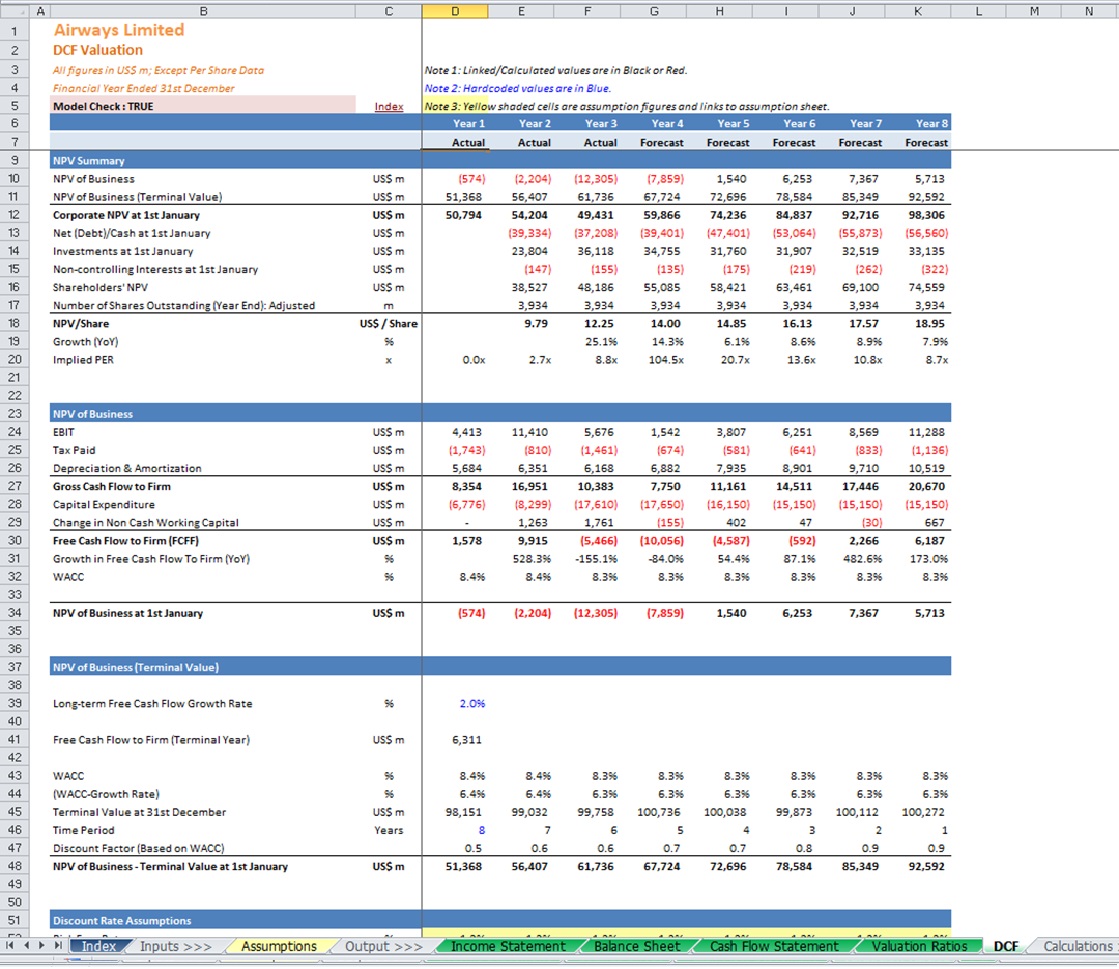Viewport: 1119px width, 969px height.
Task: Click Year 3 Growth (YoY) value 25.1%
Action: (x=587, y=341)
